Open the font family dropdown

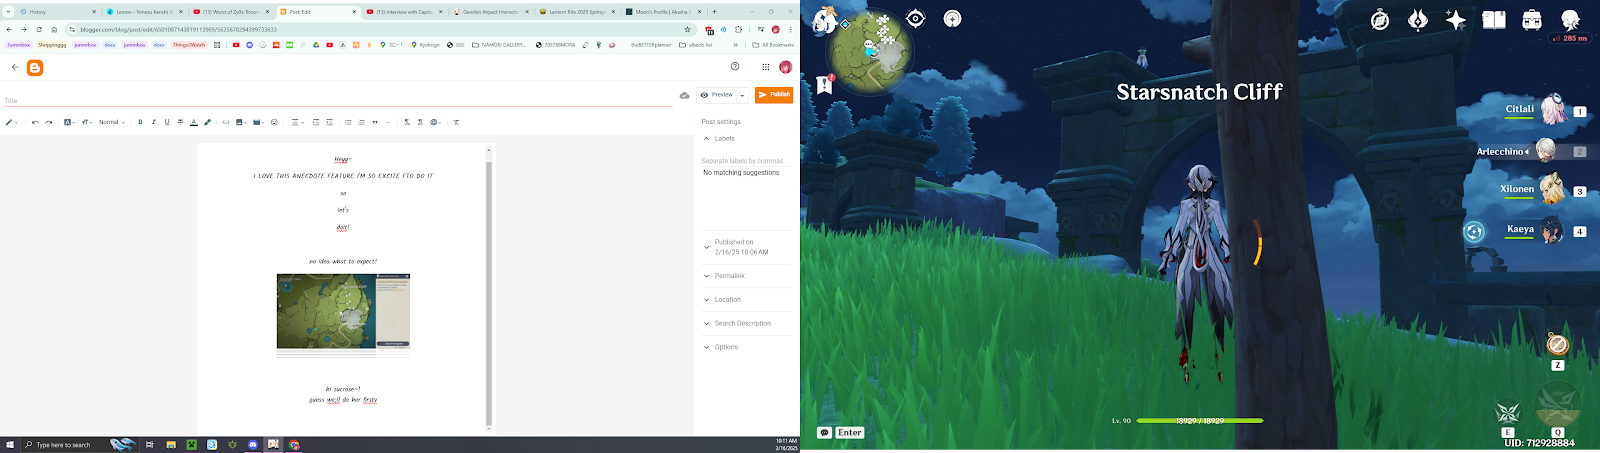click(69, 122)
